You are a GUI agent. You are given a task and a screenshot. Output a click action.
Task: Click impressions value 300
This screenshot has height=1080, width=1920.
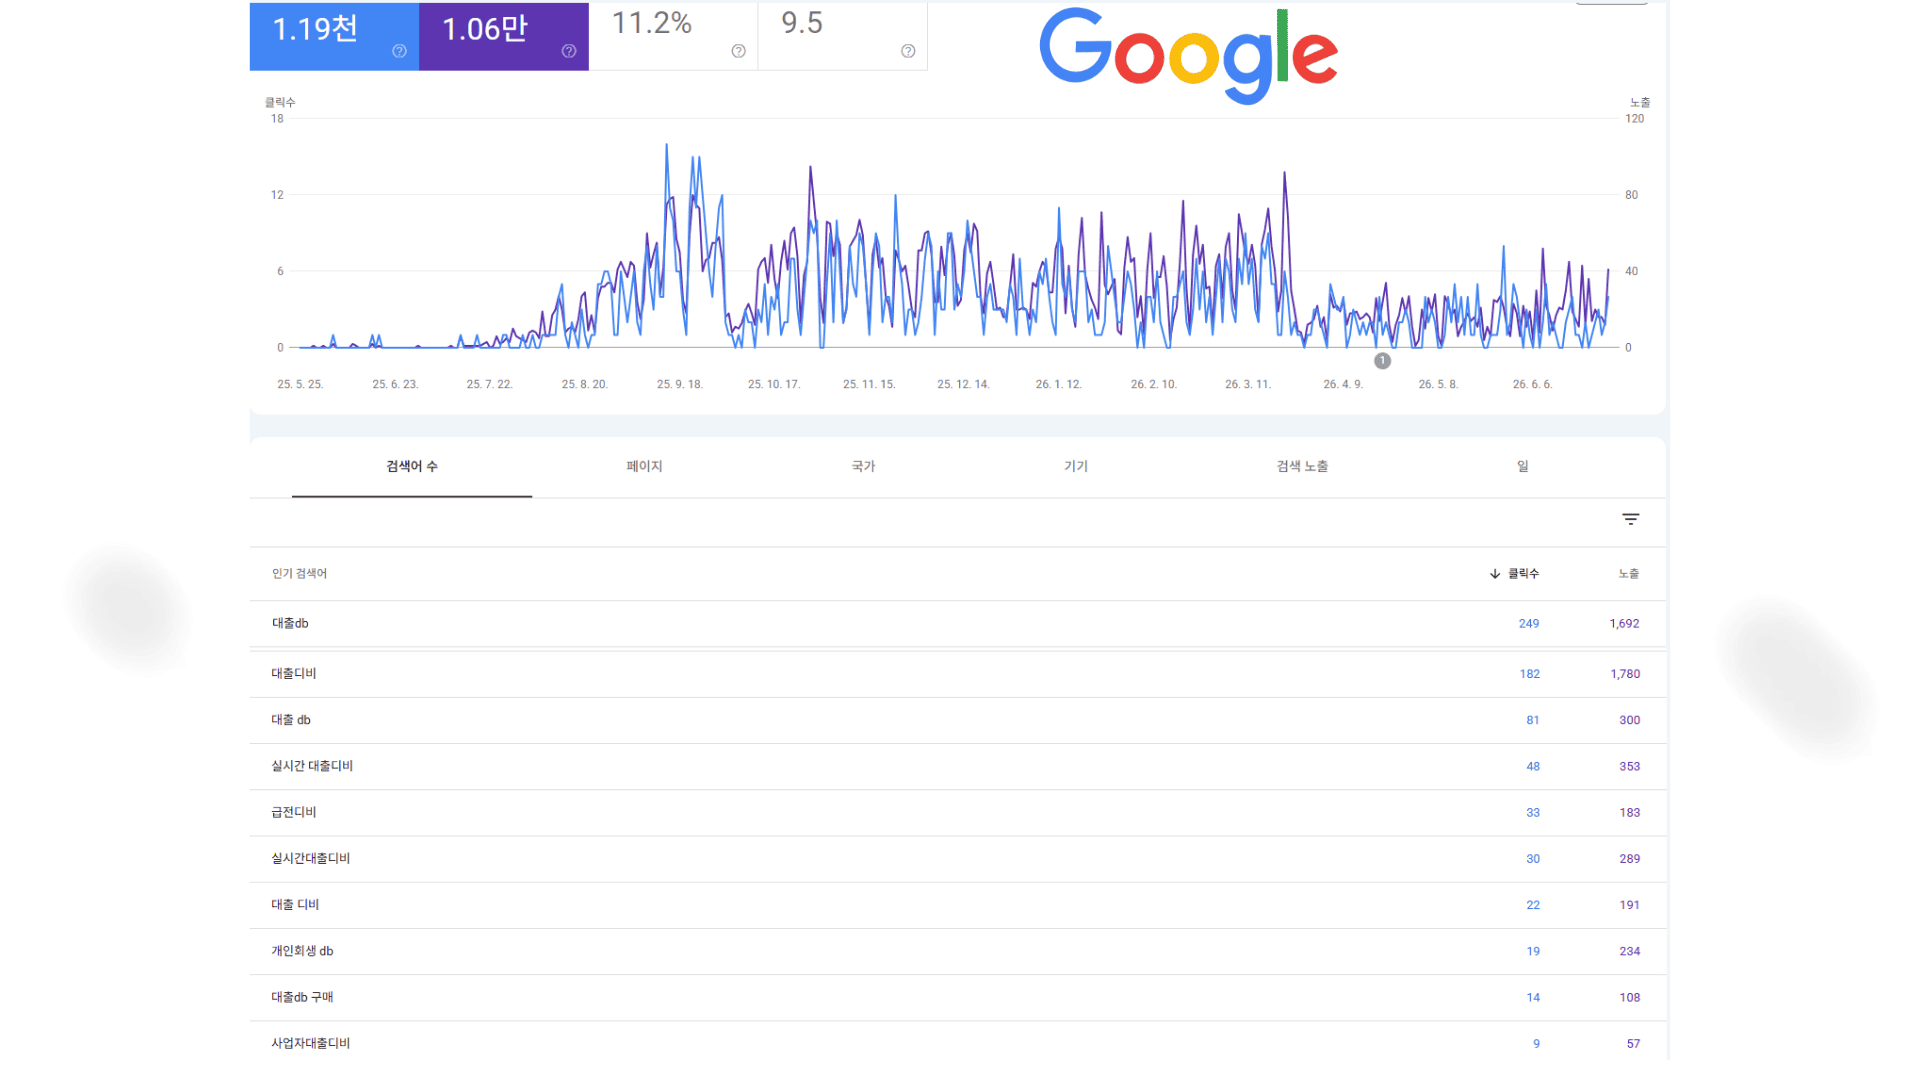(x=1630, y=720)
